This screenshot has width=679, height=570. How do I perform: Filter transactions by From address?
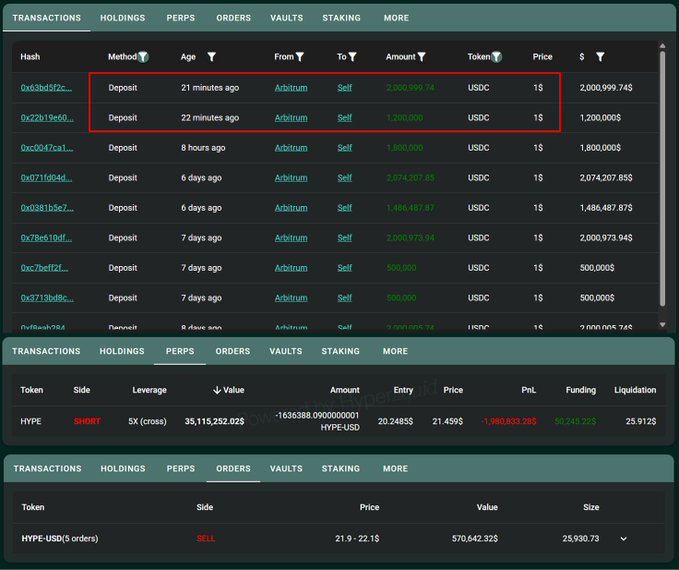(300, 57)
